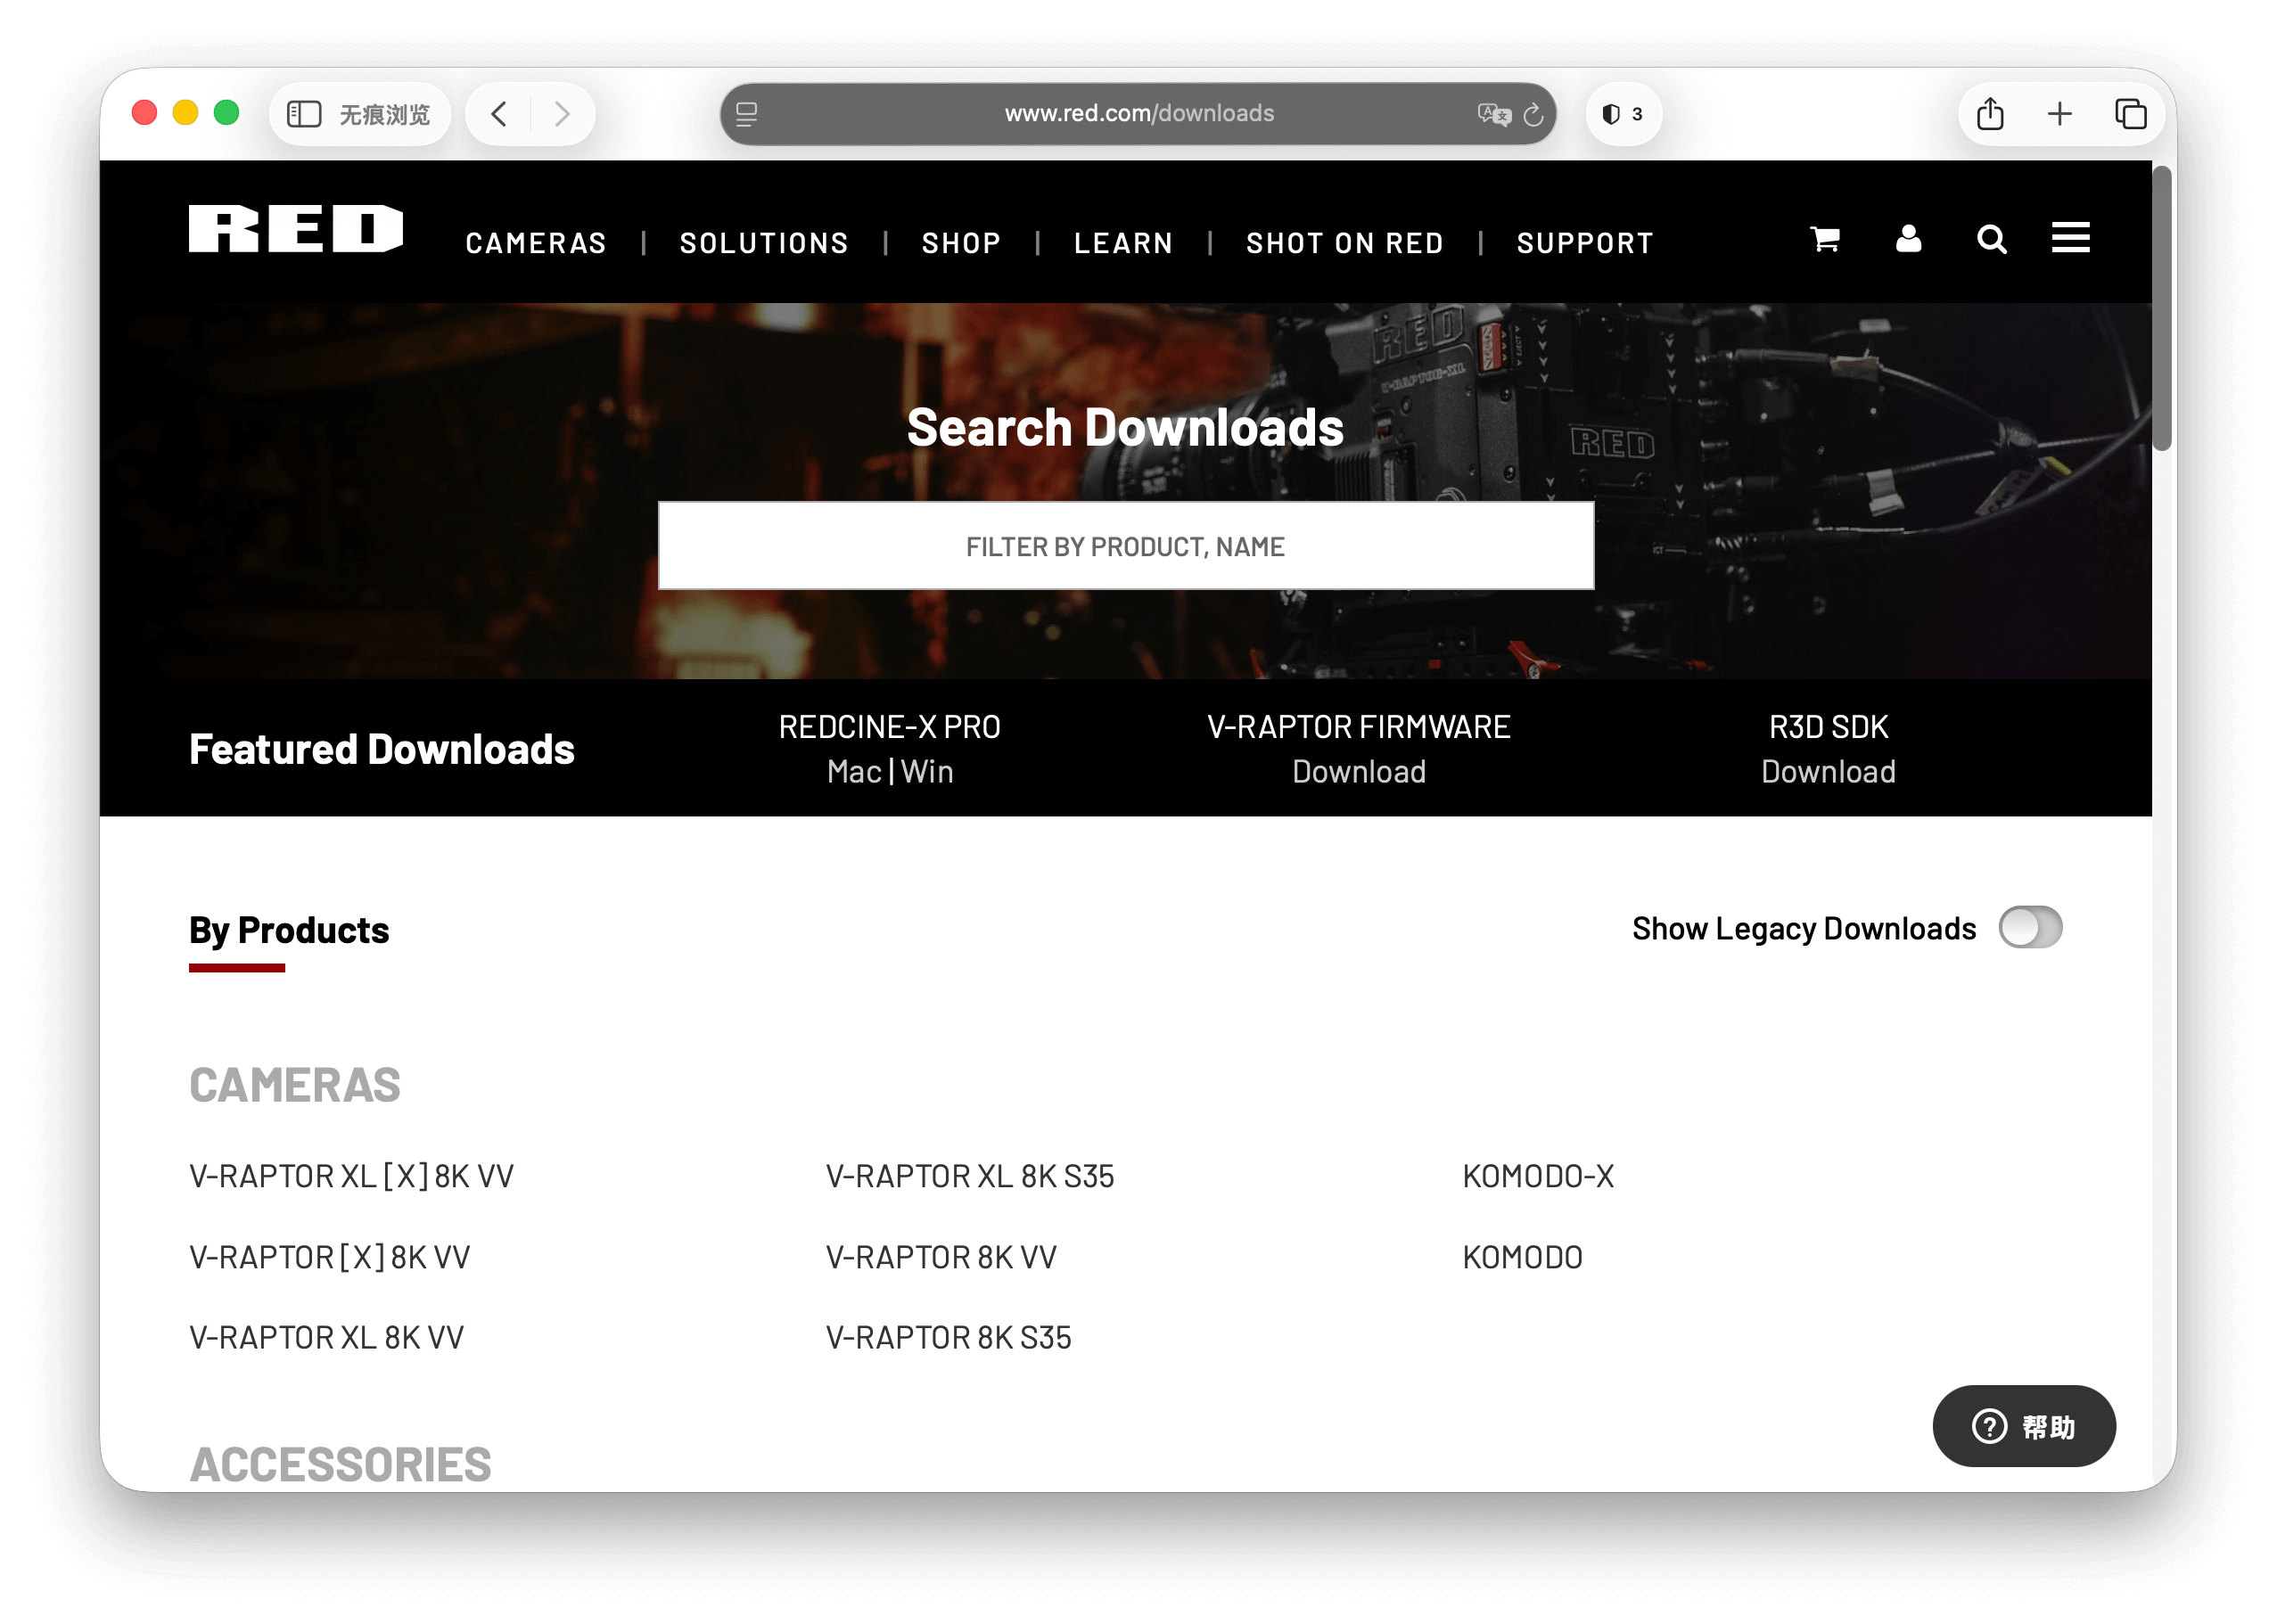Open V-RAPTOR 8K S35 downloads
The image size is (2277, 1624).
948,1337
